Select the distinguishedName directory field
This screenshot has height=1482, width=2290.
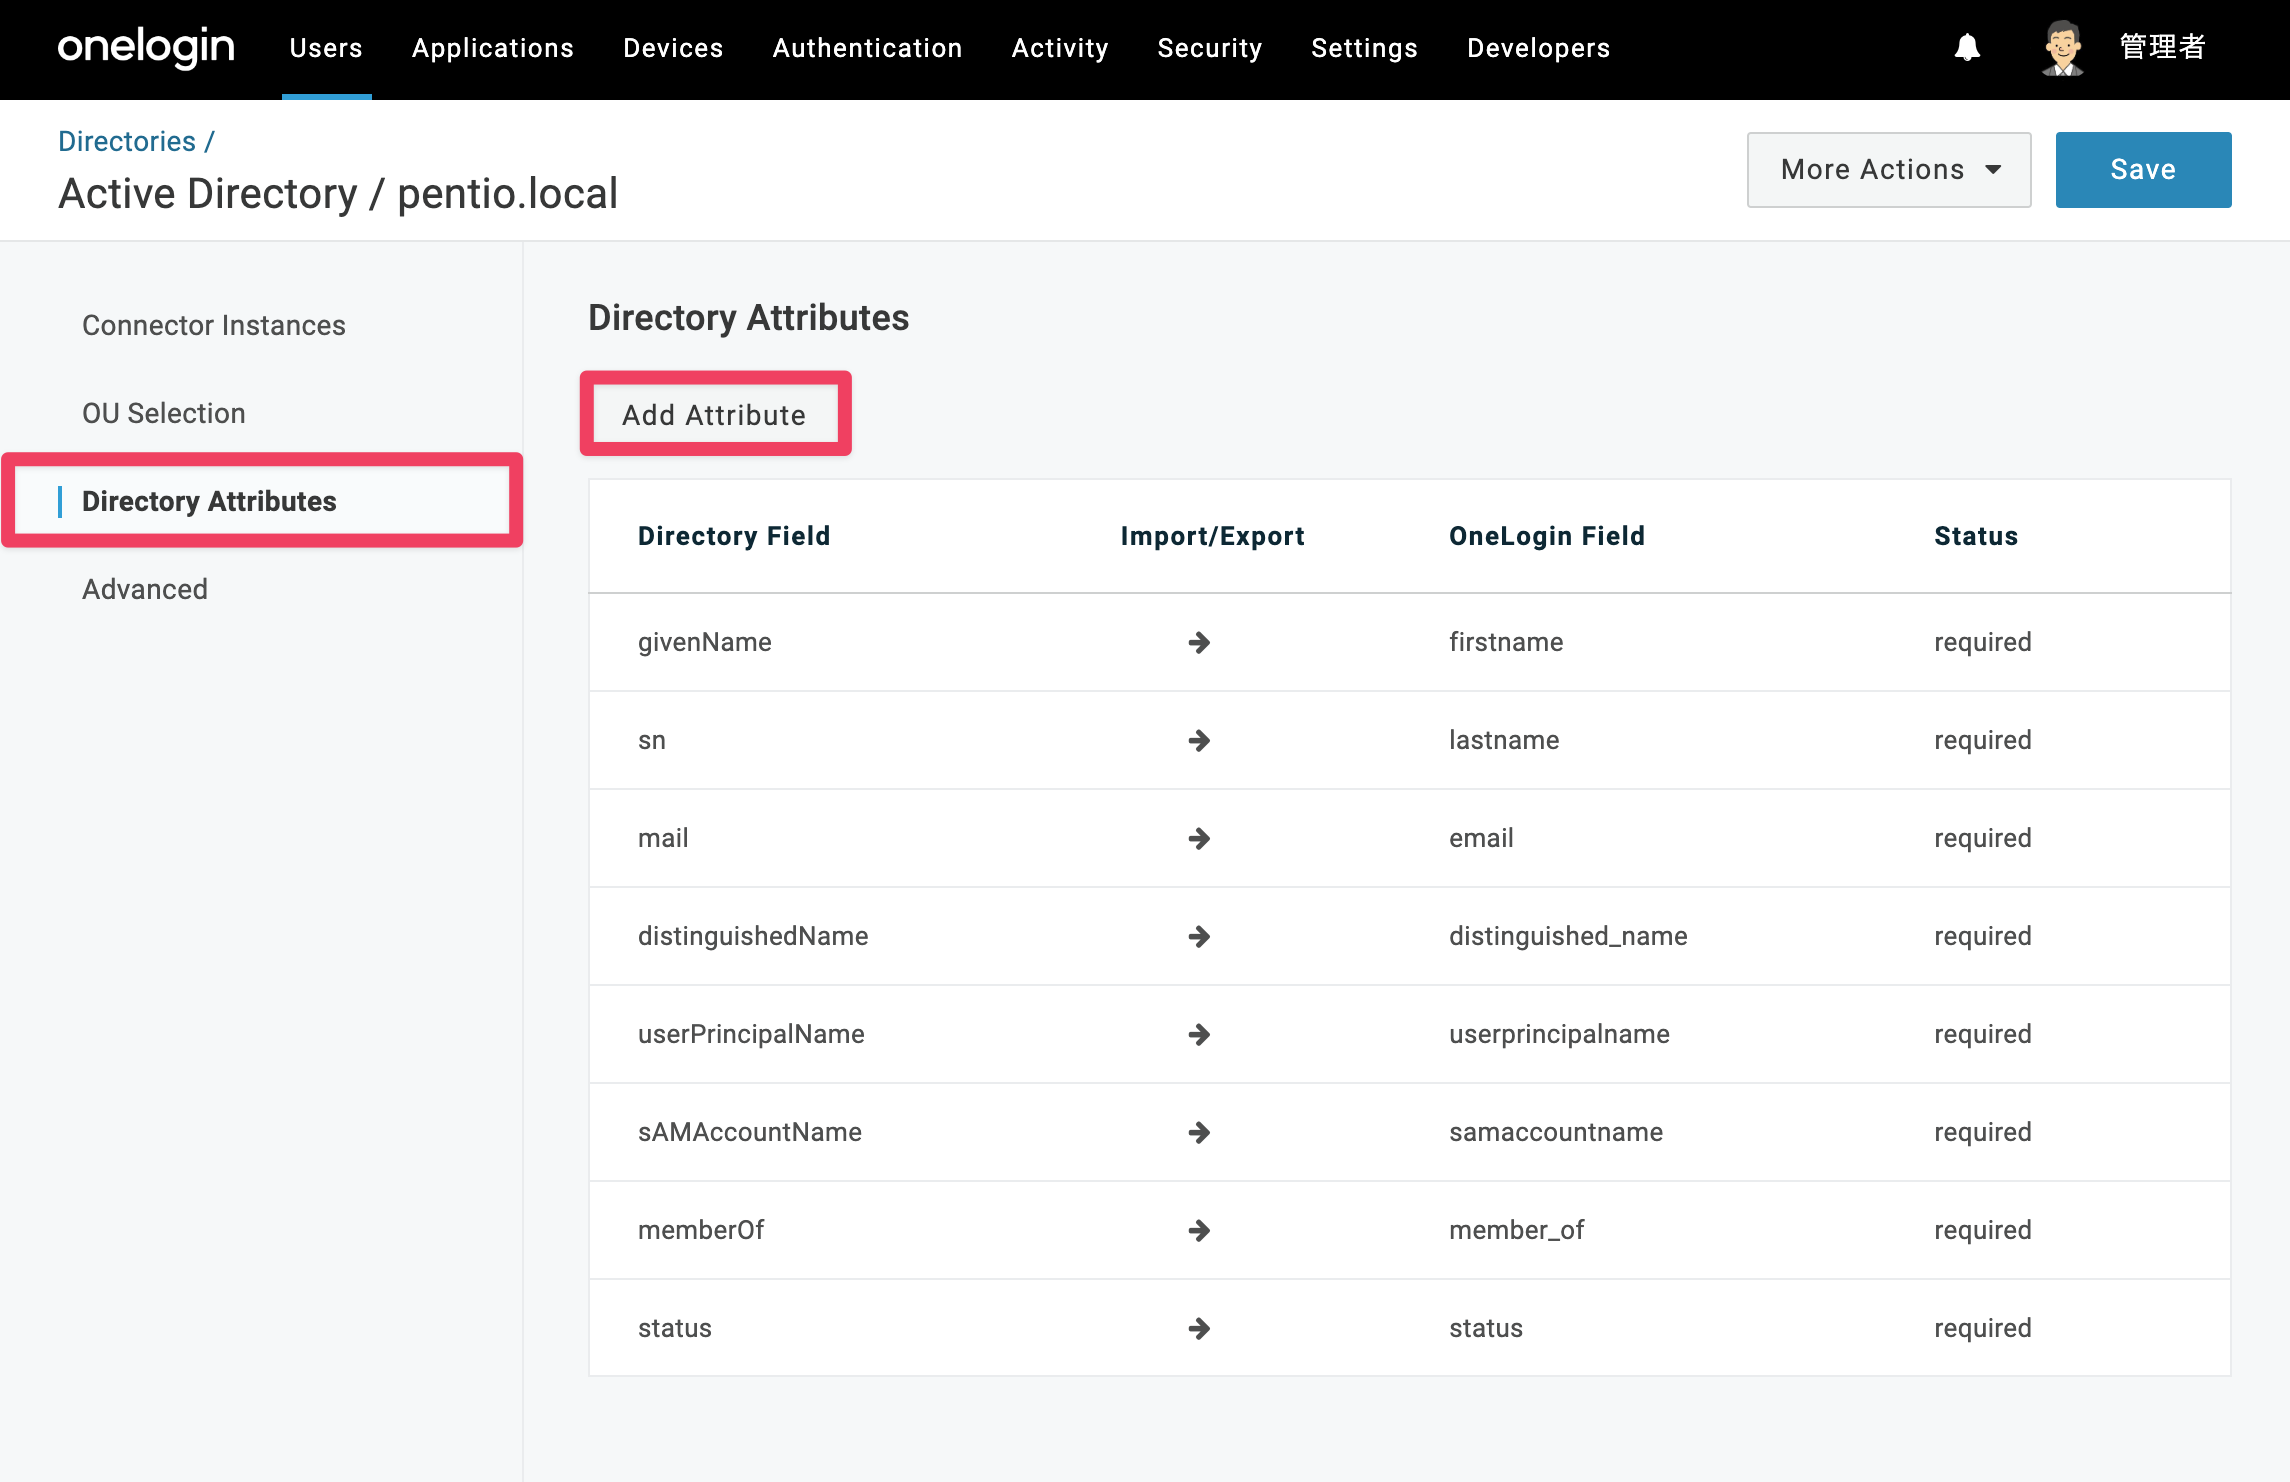[x=753, y=936]
